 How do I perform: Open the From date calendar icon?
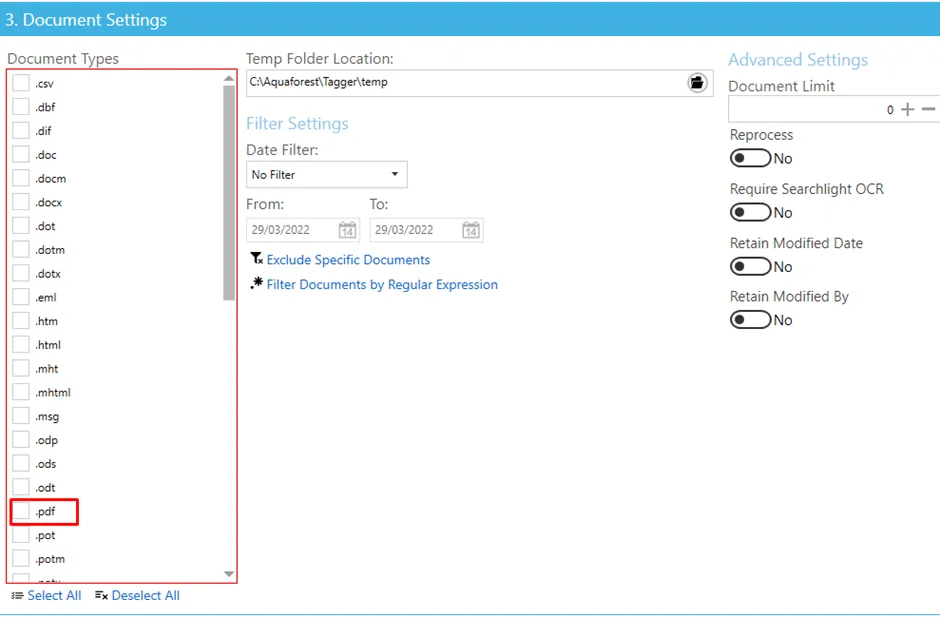347,230
